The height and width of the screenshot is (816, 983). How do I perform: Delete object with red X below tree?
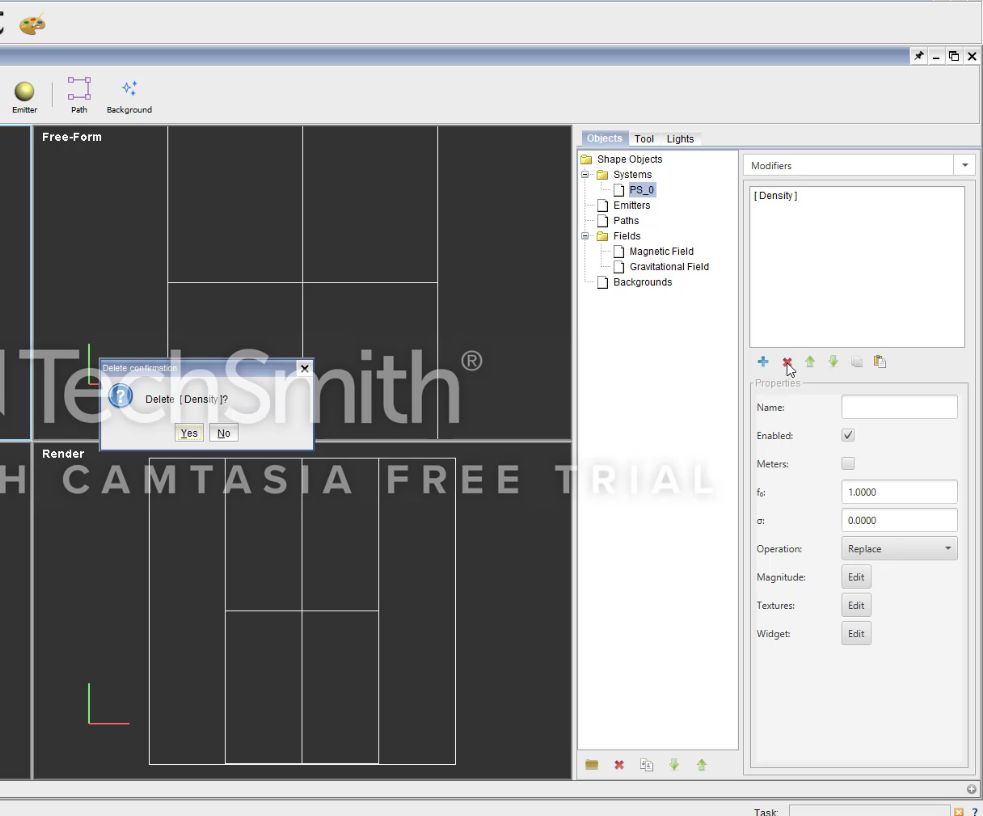[619, 765]
